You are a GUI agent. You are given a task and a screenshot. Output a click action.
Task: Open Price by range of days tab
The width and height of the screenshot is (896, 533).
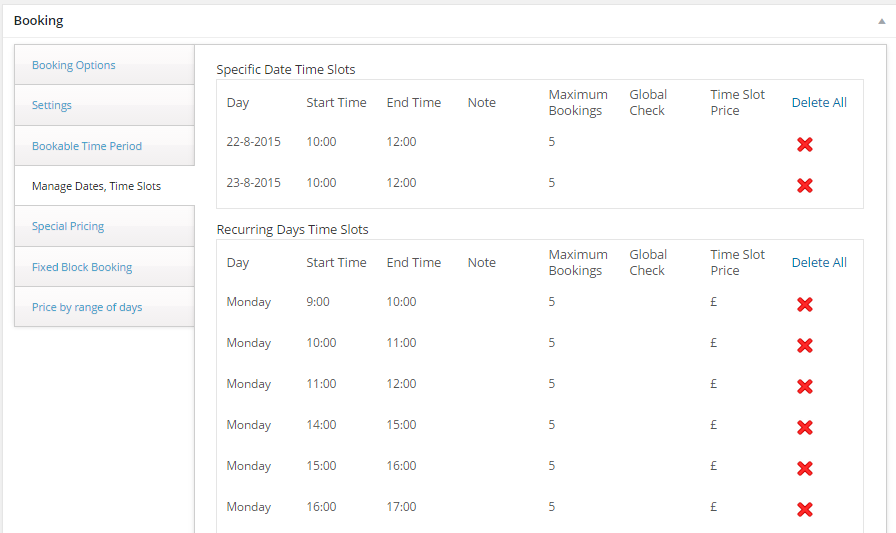pyautogui.click(x=87, y=307)
